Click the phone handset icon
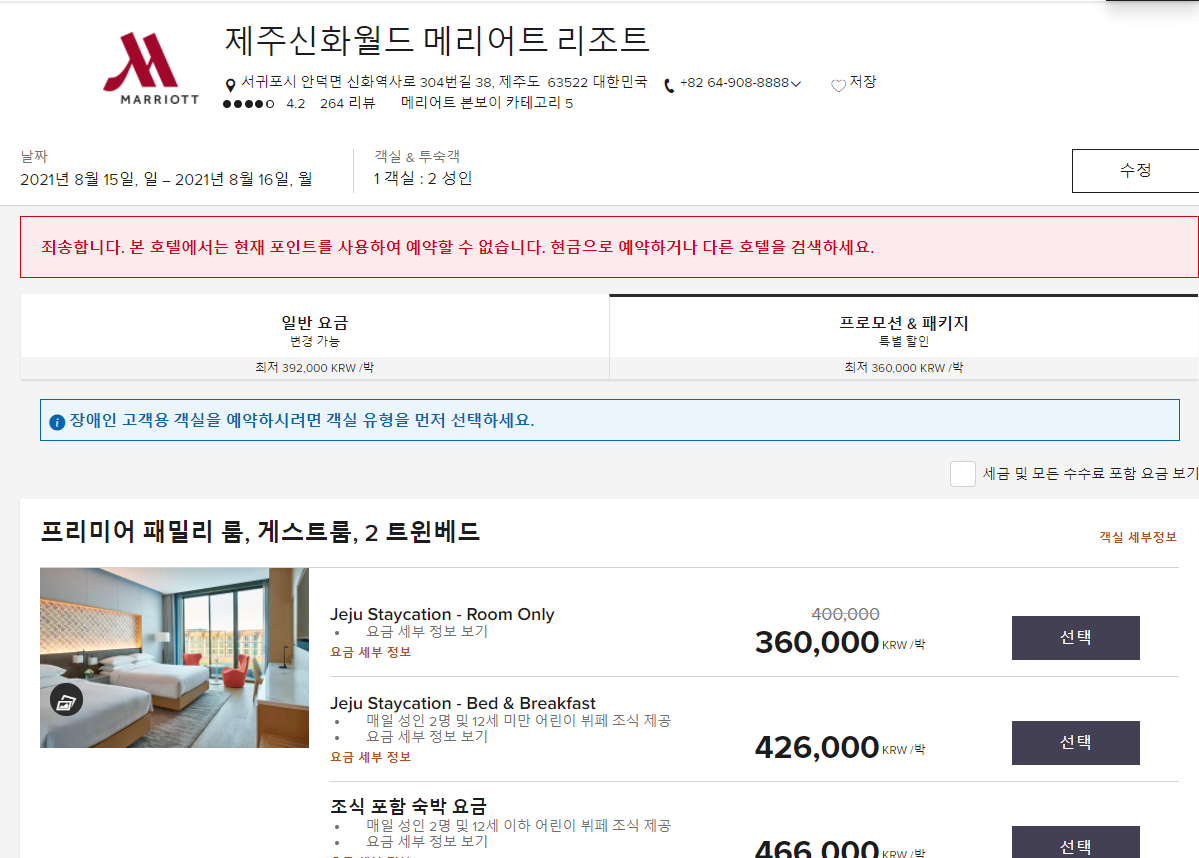This screenshot has width=1199, height=858. coord(668,86)
